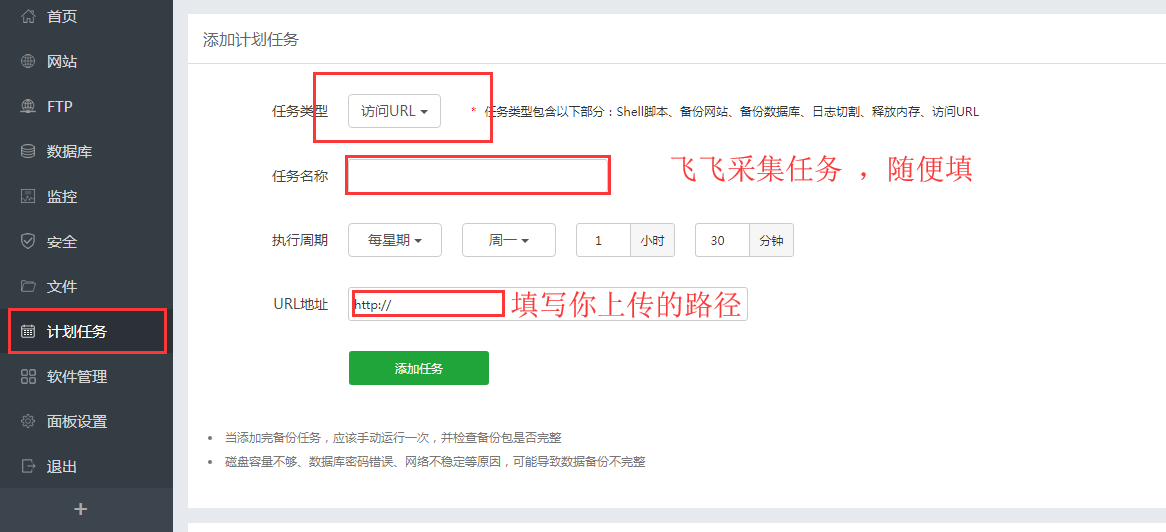Open the 访问URL task type dropdown
This screenshot has width=1166, height=532.
(x=394, y=111)
